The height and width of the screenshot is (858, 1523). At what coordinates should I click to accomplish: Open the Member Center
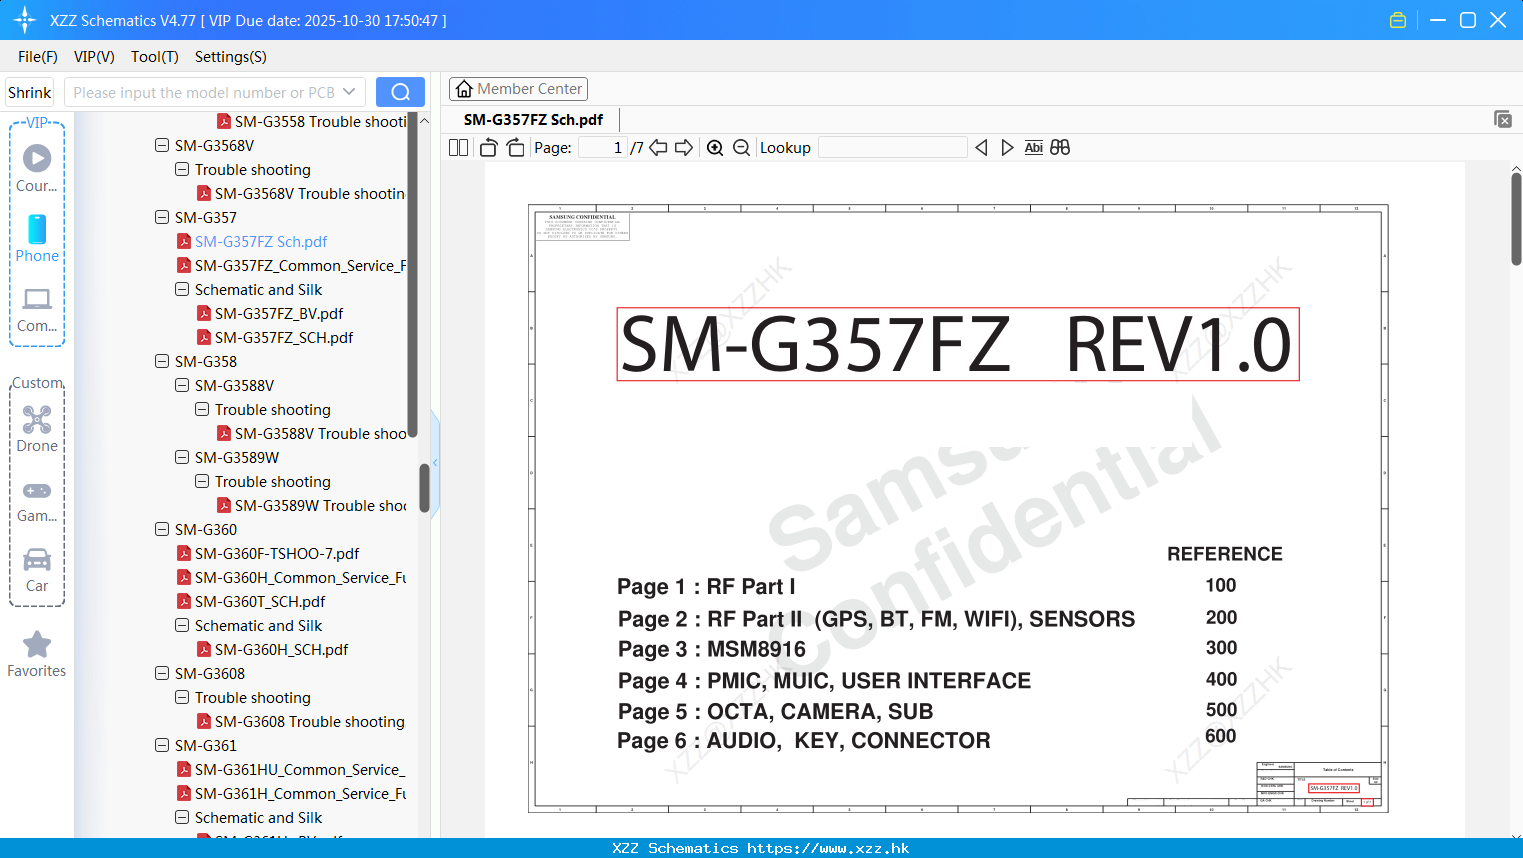tap(518, 89)
